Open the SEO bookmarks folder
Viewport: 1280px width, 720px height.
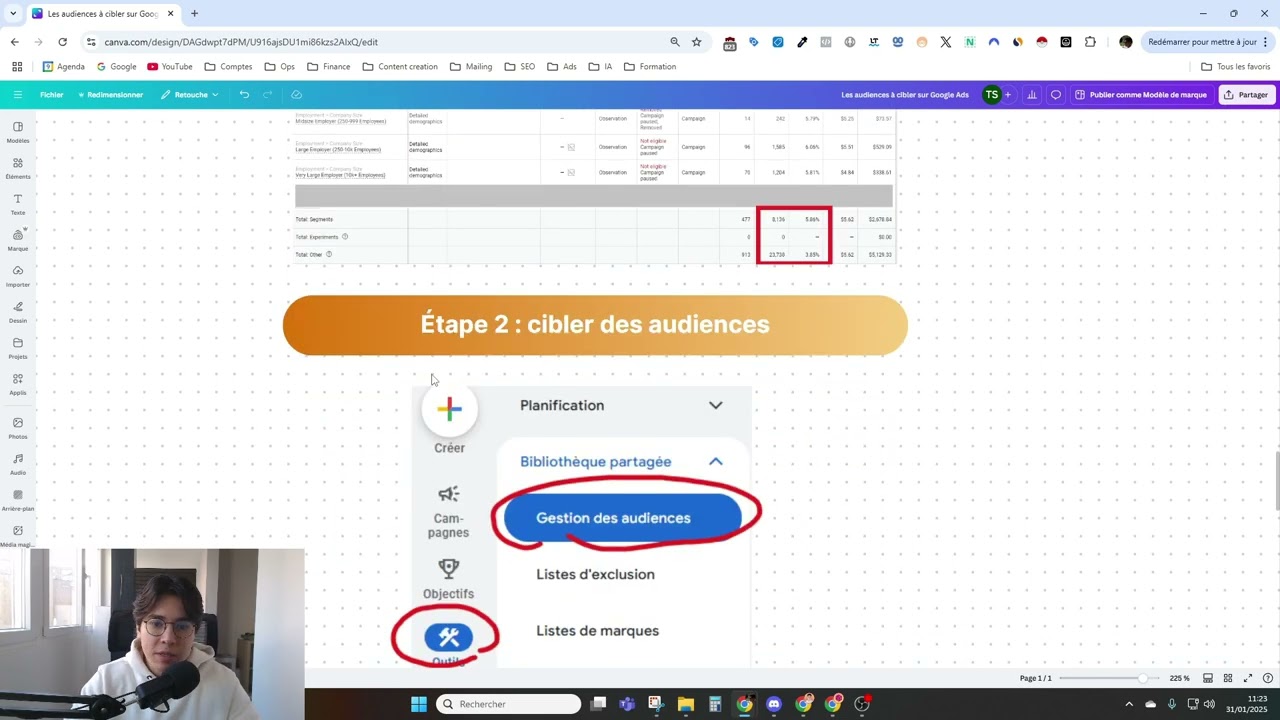(x=520, y=67)
